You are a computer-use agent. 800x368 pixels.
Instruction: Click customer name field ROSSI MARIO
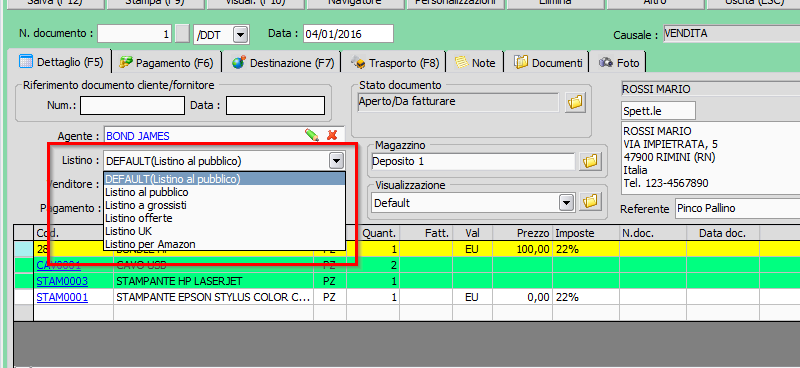(711, 90)
